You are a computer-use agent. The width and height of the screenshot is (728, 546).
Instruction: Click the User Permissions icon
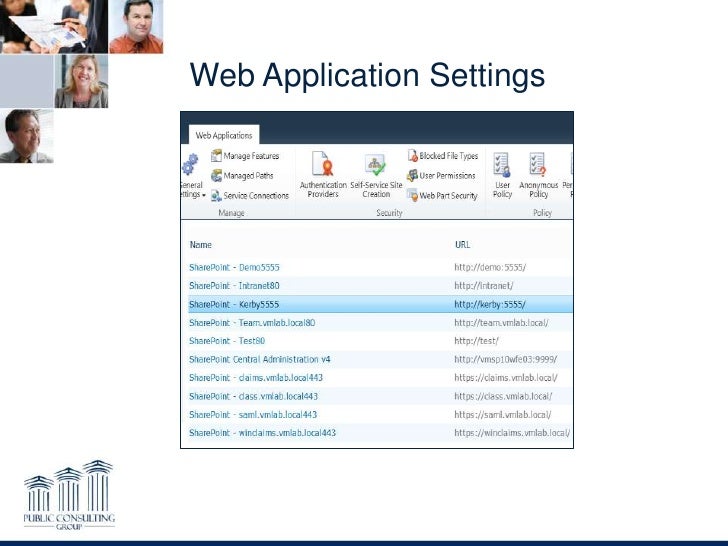(x=412, y=176)
